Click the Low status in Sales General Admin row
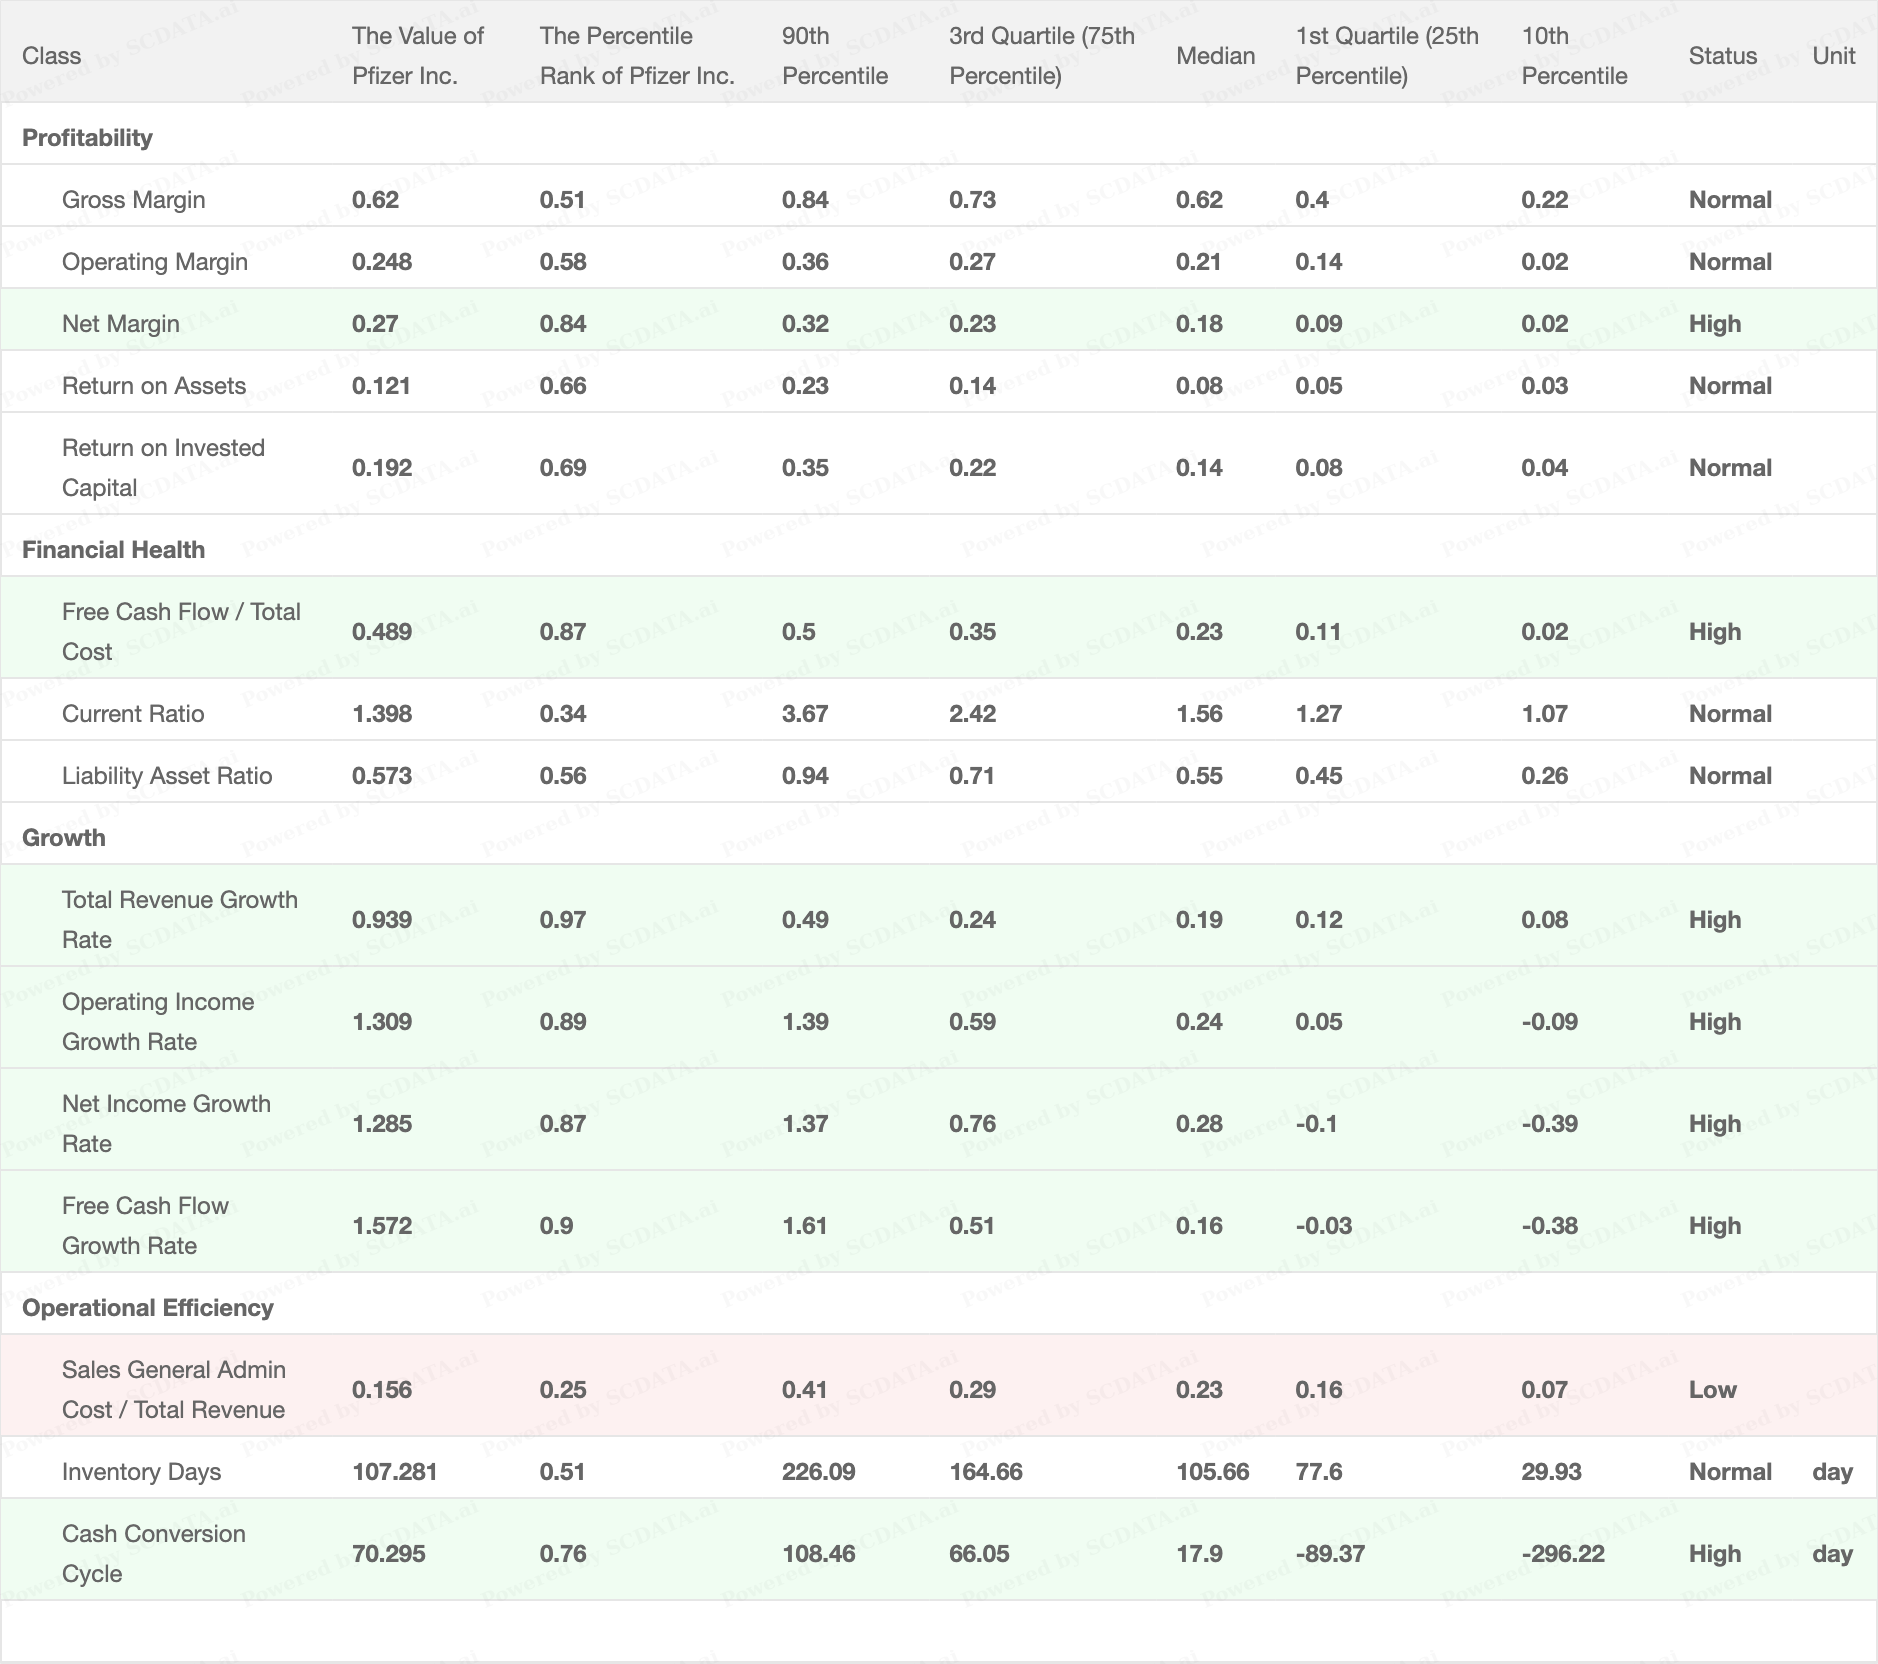Screen dimensions: 1878x1664 (x=1712, y=1390)
